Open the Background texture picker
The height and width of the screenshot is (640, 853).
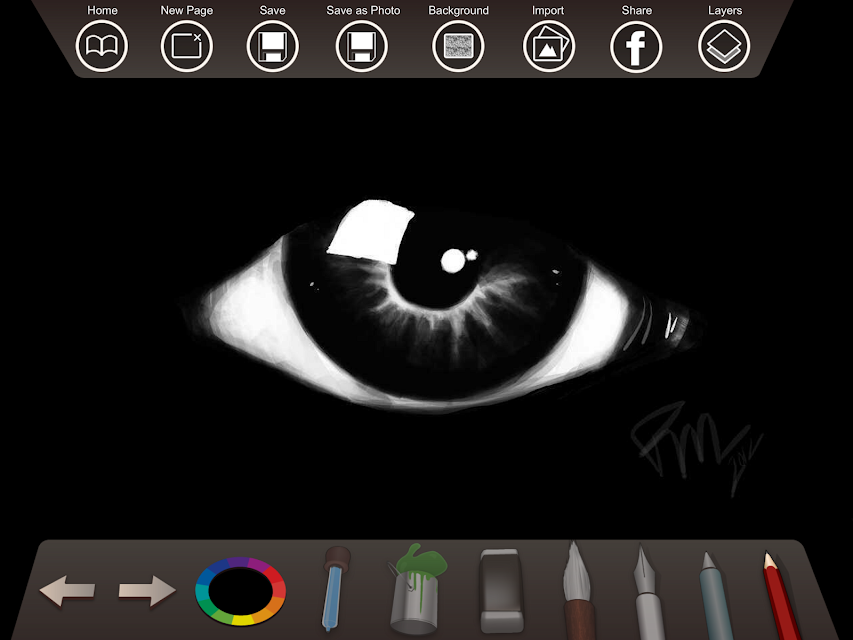[x=458, y=46]
